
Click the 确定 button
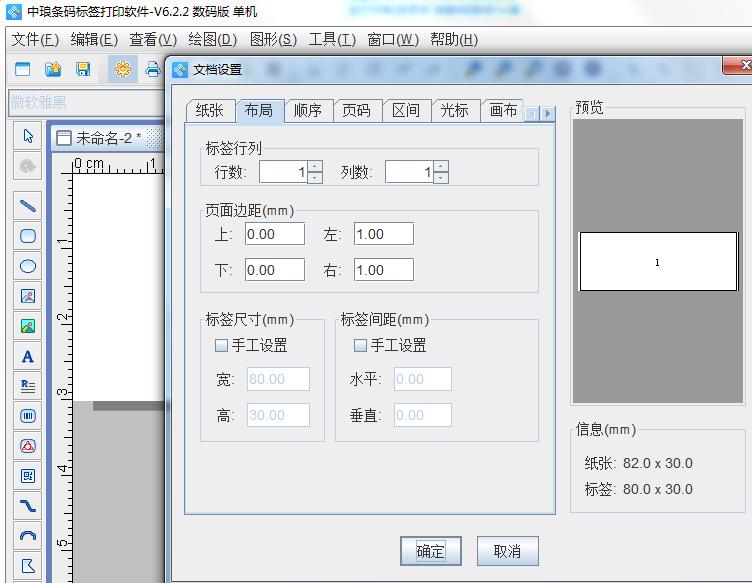tap(430, 551)
